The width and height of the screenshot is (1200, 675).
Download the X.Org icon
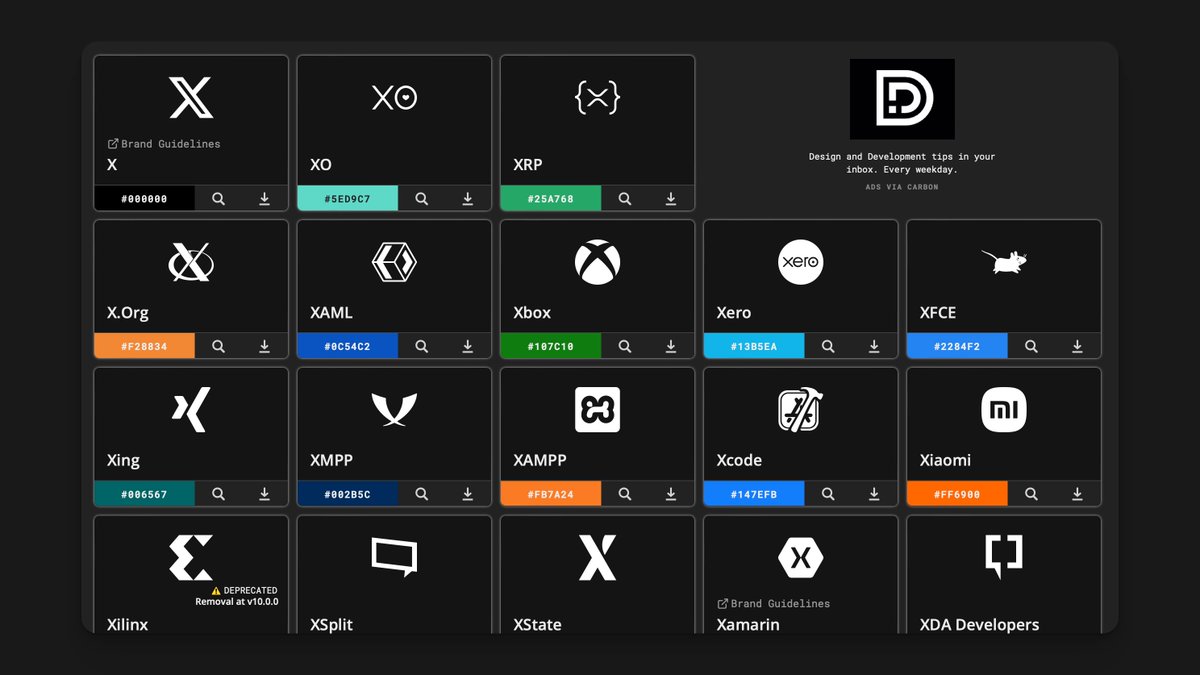click(x=265, y=347)
